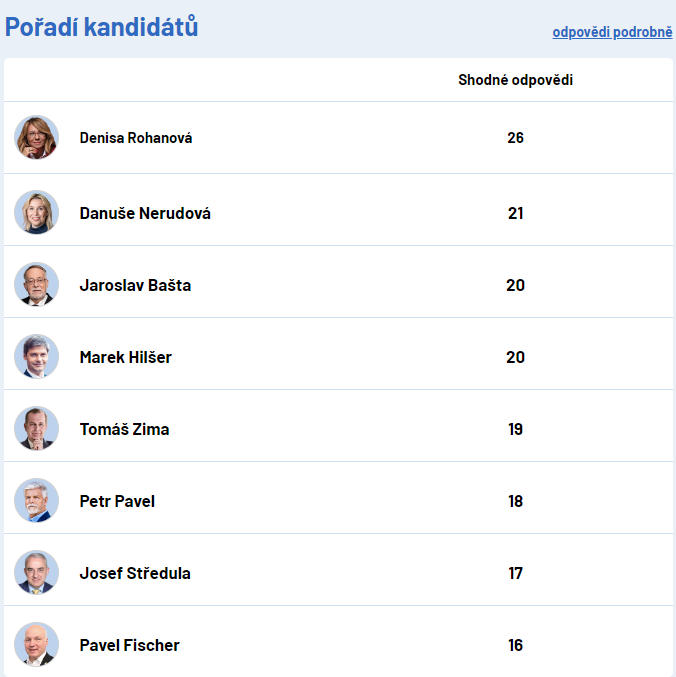
Task: Select the Tomáš Zima name
Action: point(124,429)
